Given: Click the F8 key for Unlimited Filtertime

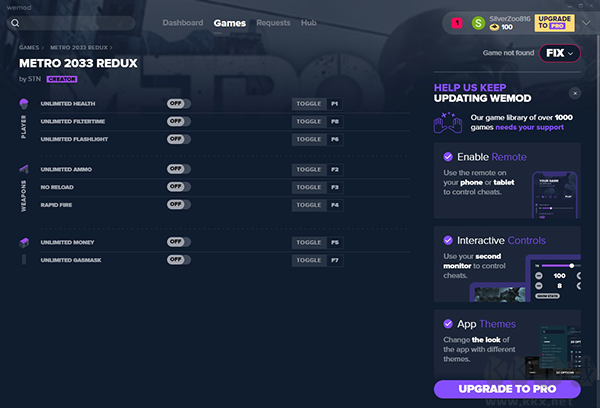Looking at the screenshot, I should click(x=335, y=121).
